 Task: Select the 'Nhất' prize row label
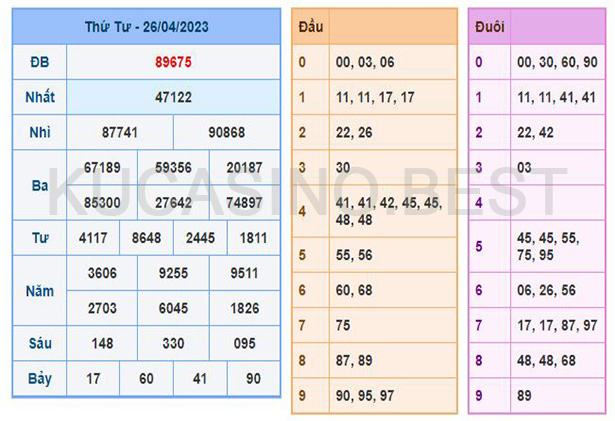pyautogui.click(x=40, y=97)
